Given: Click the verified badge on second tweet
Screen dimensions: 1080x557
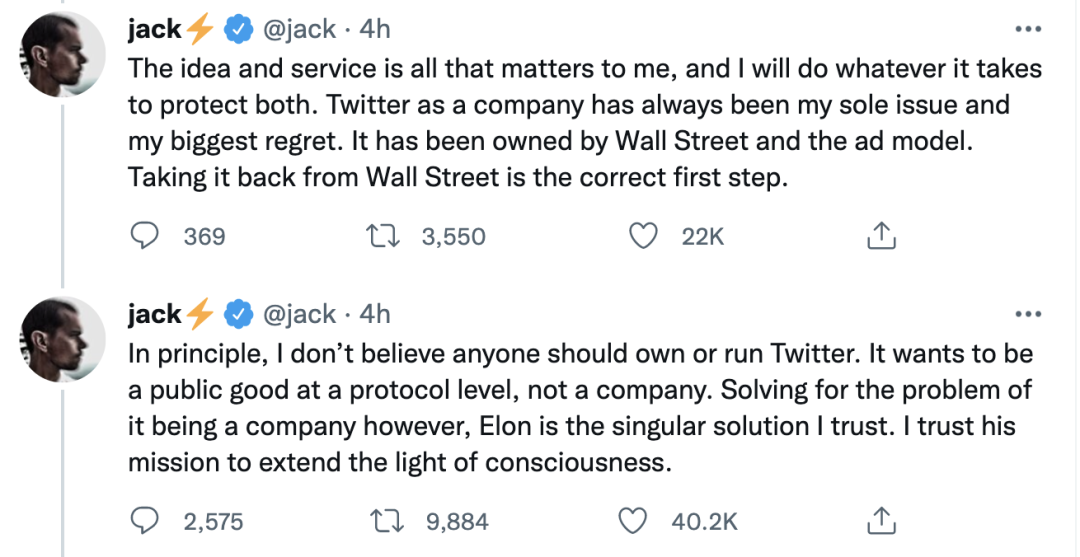Looking at the screenshot, I should [236, 314].
